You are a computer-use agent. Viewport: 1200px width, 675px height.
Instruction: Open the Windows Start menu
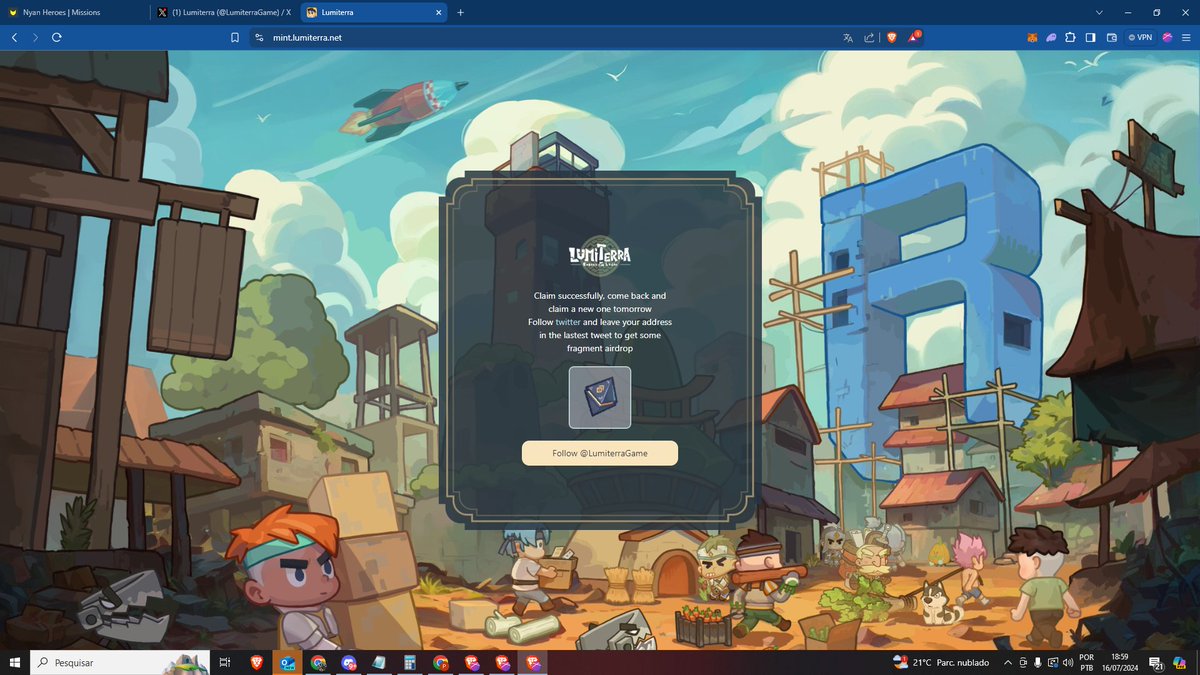tap(15, 662)
